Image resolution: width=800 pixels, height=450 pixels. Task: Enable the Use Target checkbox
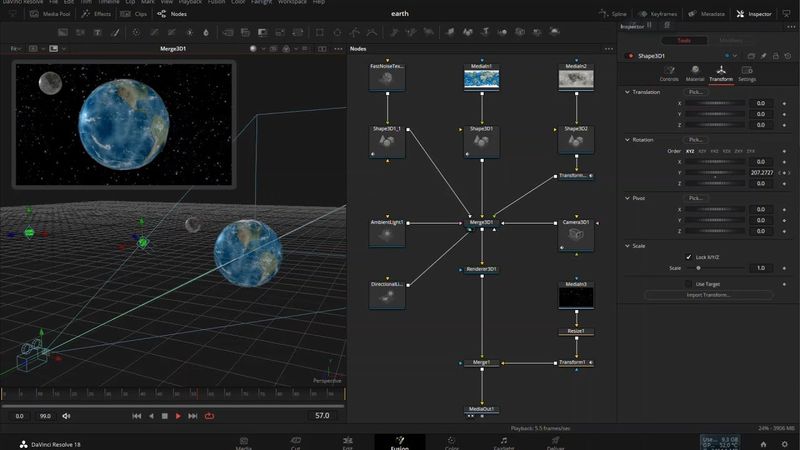(x=688, y=284)
